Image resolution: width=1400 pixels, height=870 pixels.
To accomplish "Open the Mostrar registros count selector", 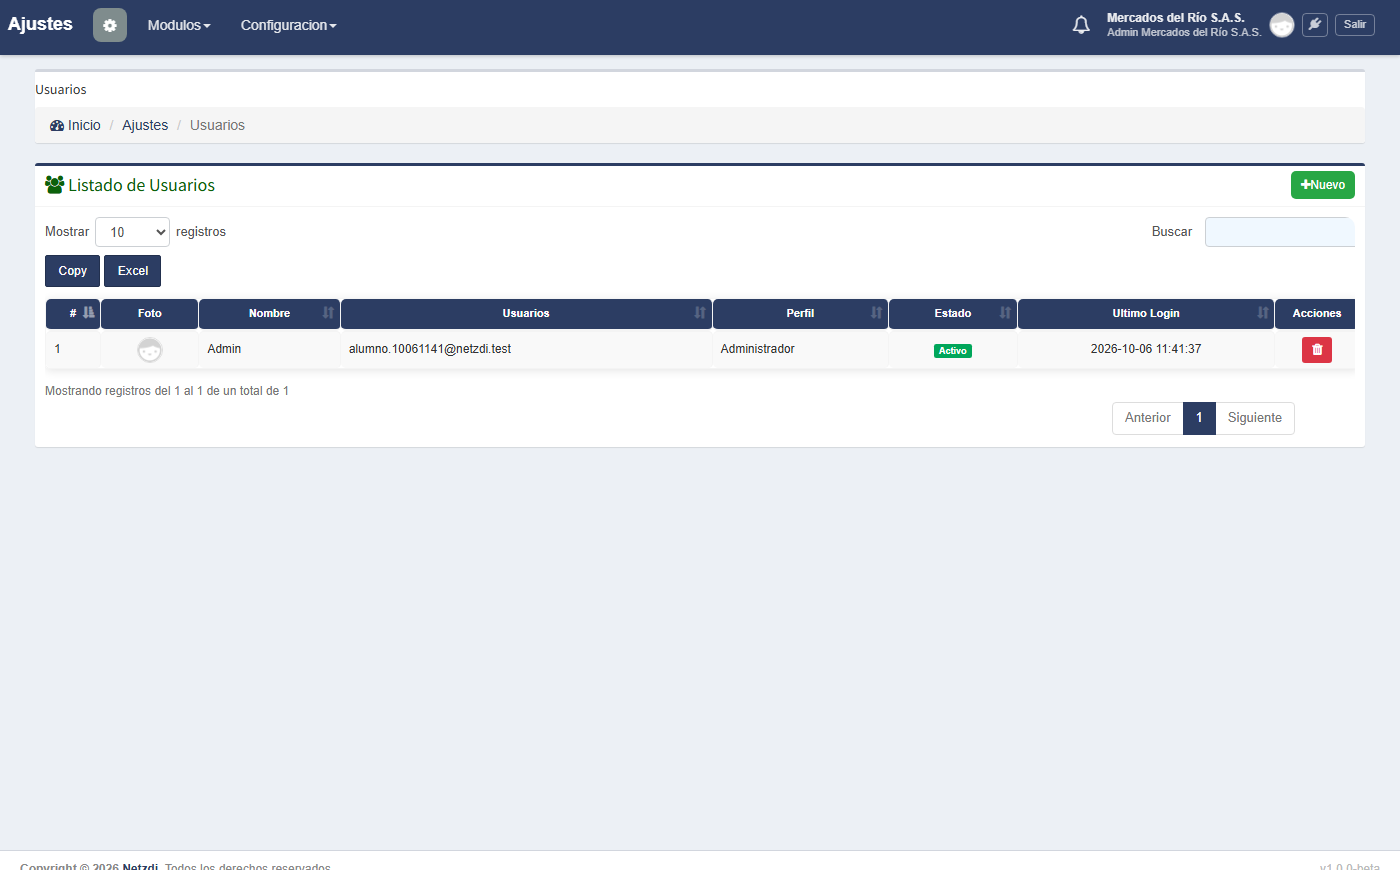I will tap(132, 232).
